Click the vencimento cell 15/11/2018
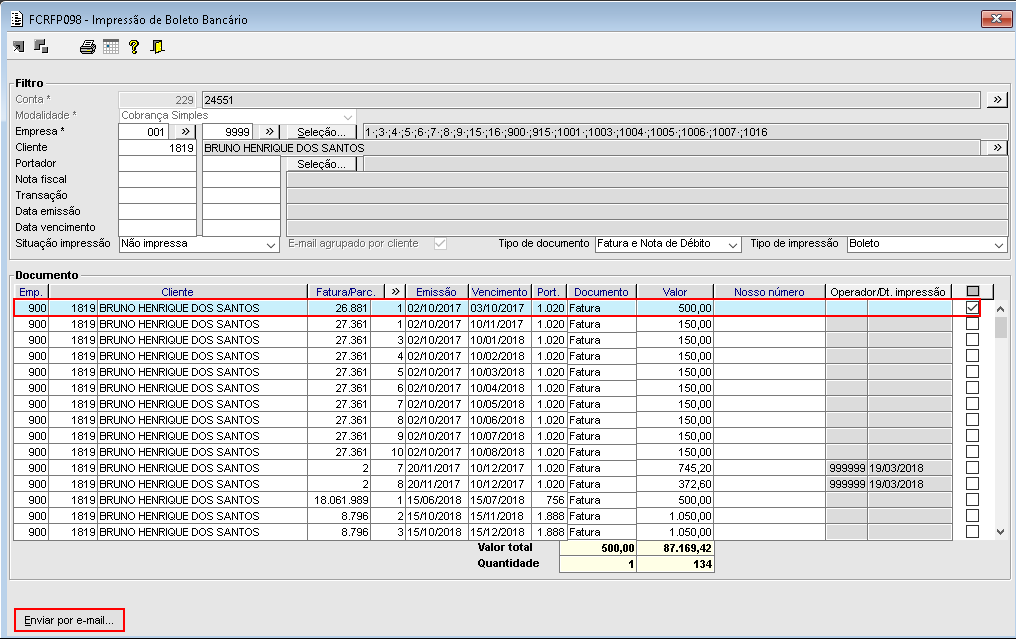This screenshot has height=639, width=1016. tap(499, 516)
